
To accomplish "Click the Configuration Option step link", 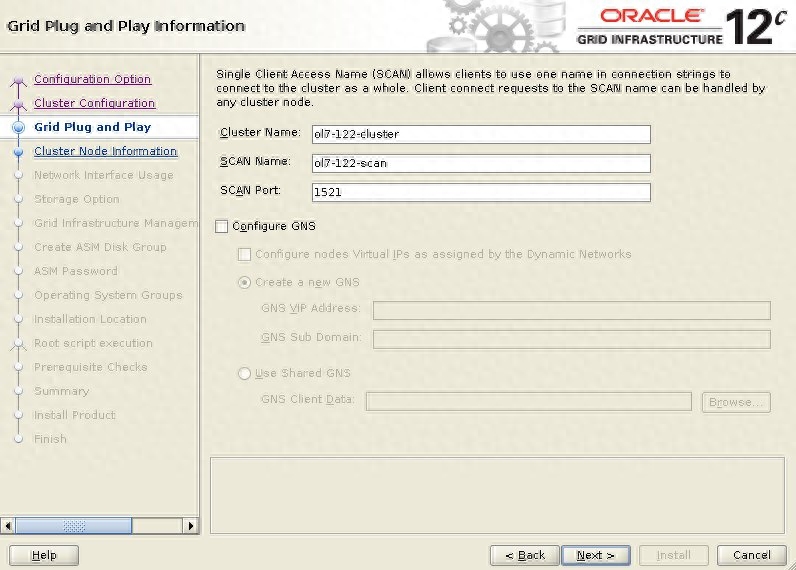I will 92,79.
